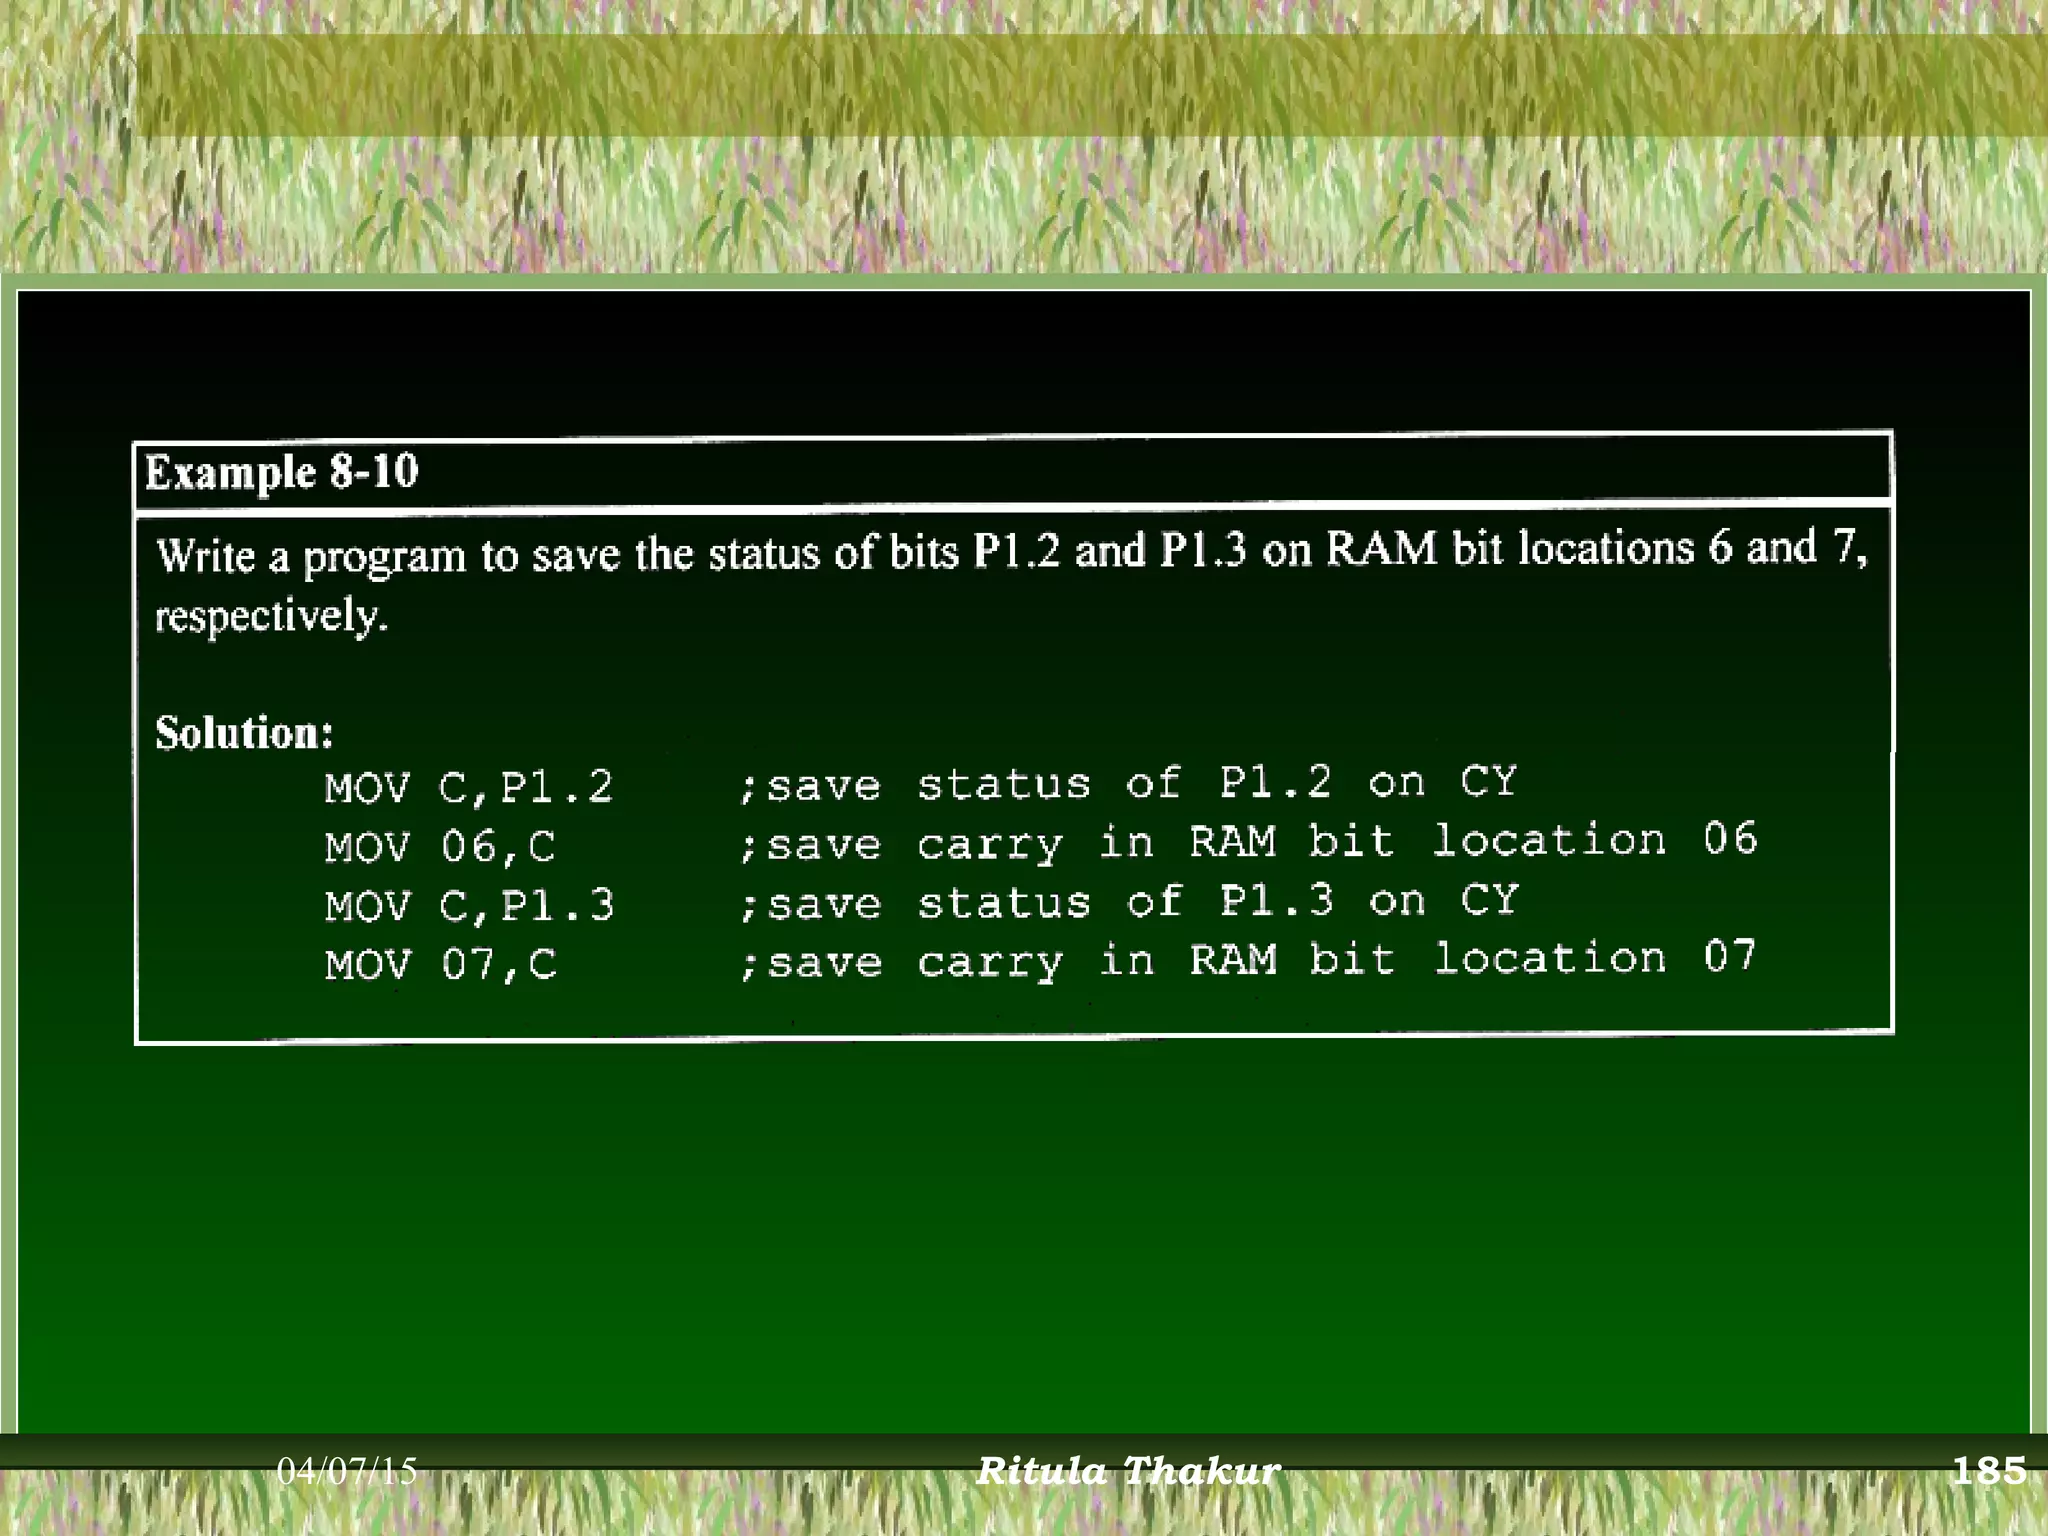Click the MOV 06,C instruction
This screenshot has width=2048, height=1536.
(x=440, y=847)
